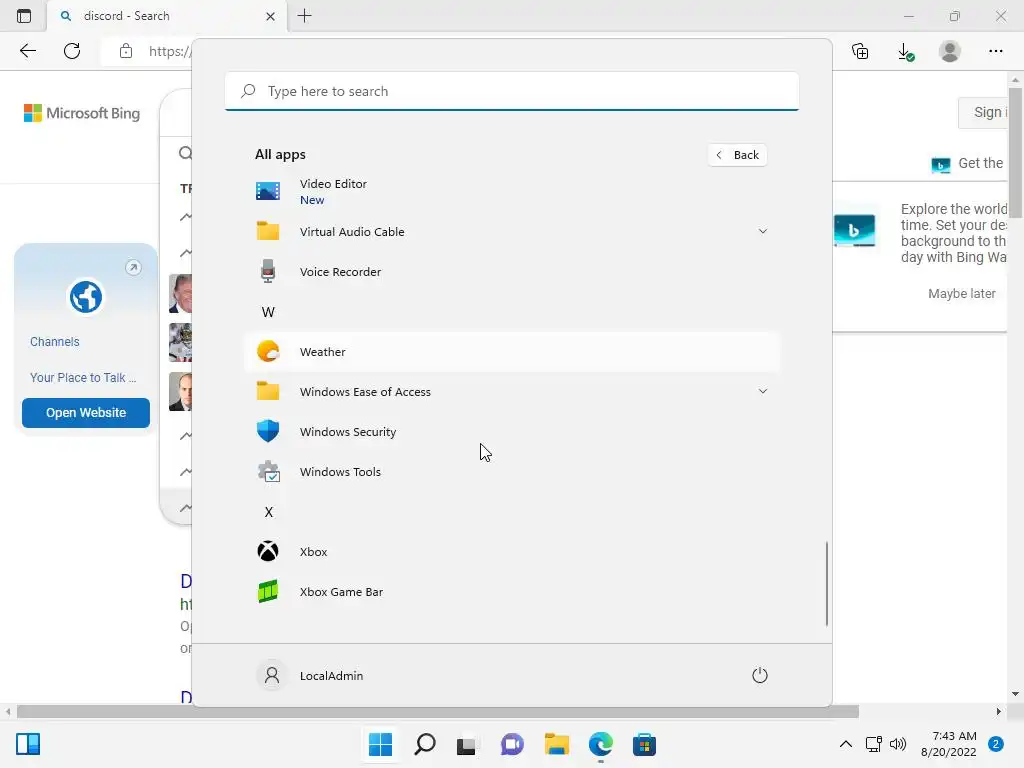Click the Back button in All apps

click(737, 155)
